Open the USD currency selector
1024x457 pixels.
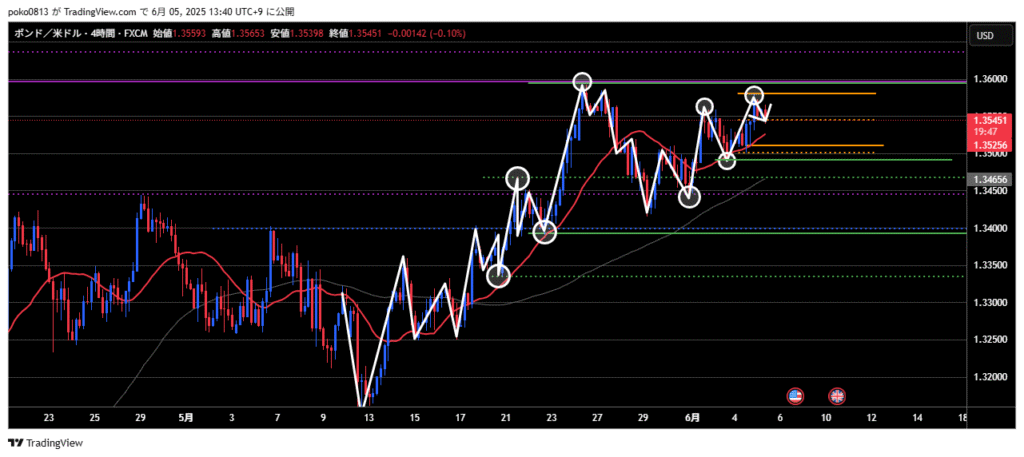point(984,36)
